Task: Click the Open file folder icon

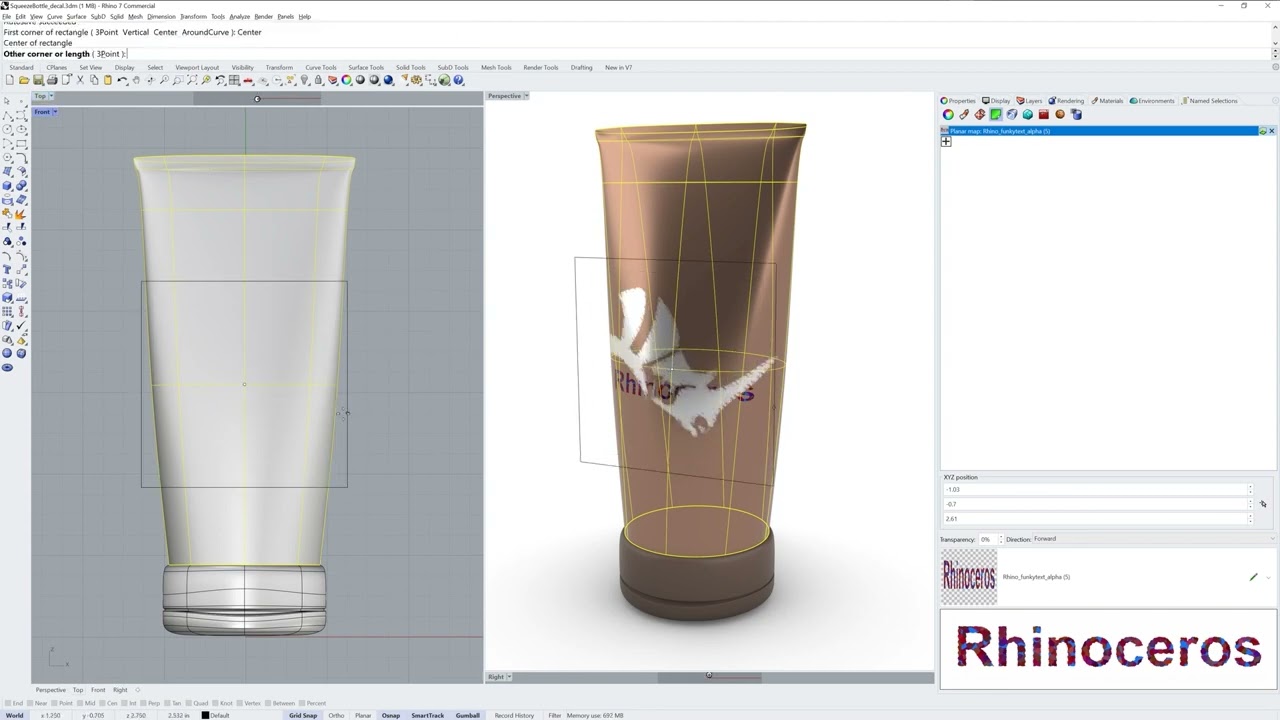Action: pyautogui.click(x=24, y=80)
